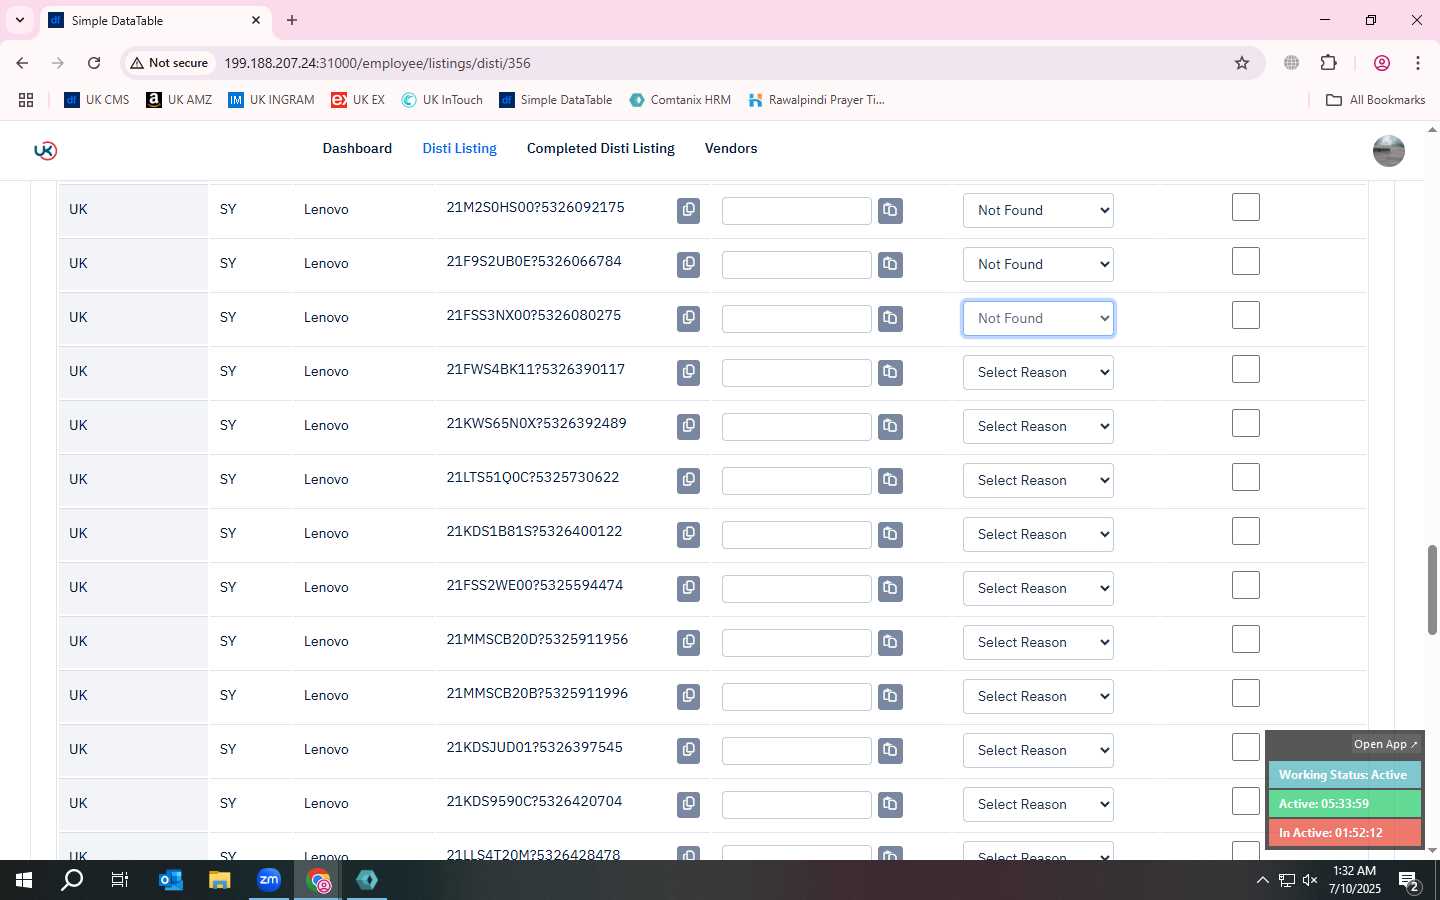The image size is (1440, 900).
Task: Go to the Dashboard page
Action: (357, 148)
